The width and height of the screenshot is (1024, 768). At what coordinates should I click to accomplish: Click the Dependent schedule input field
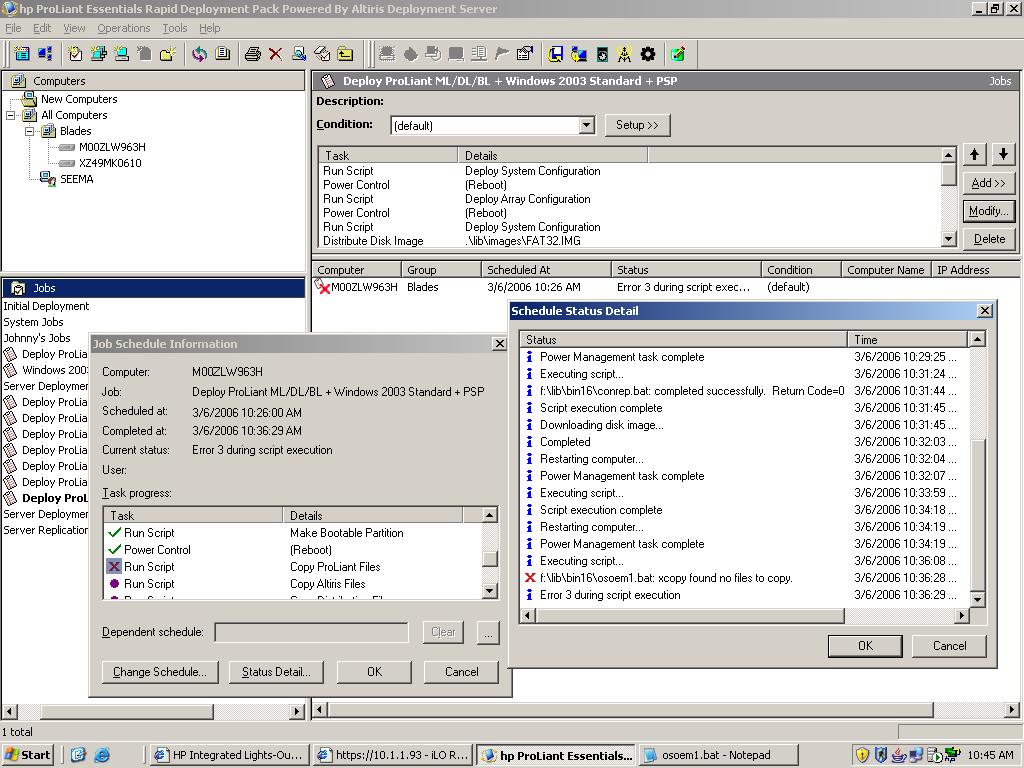312,632
